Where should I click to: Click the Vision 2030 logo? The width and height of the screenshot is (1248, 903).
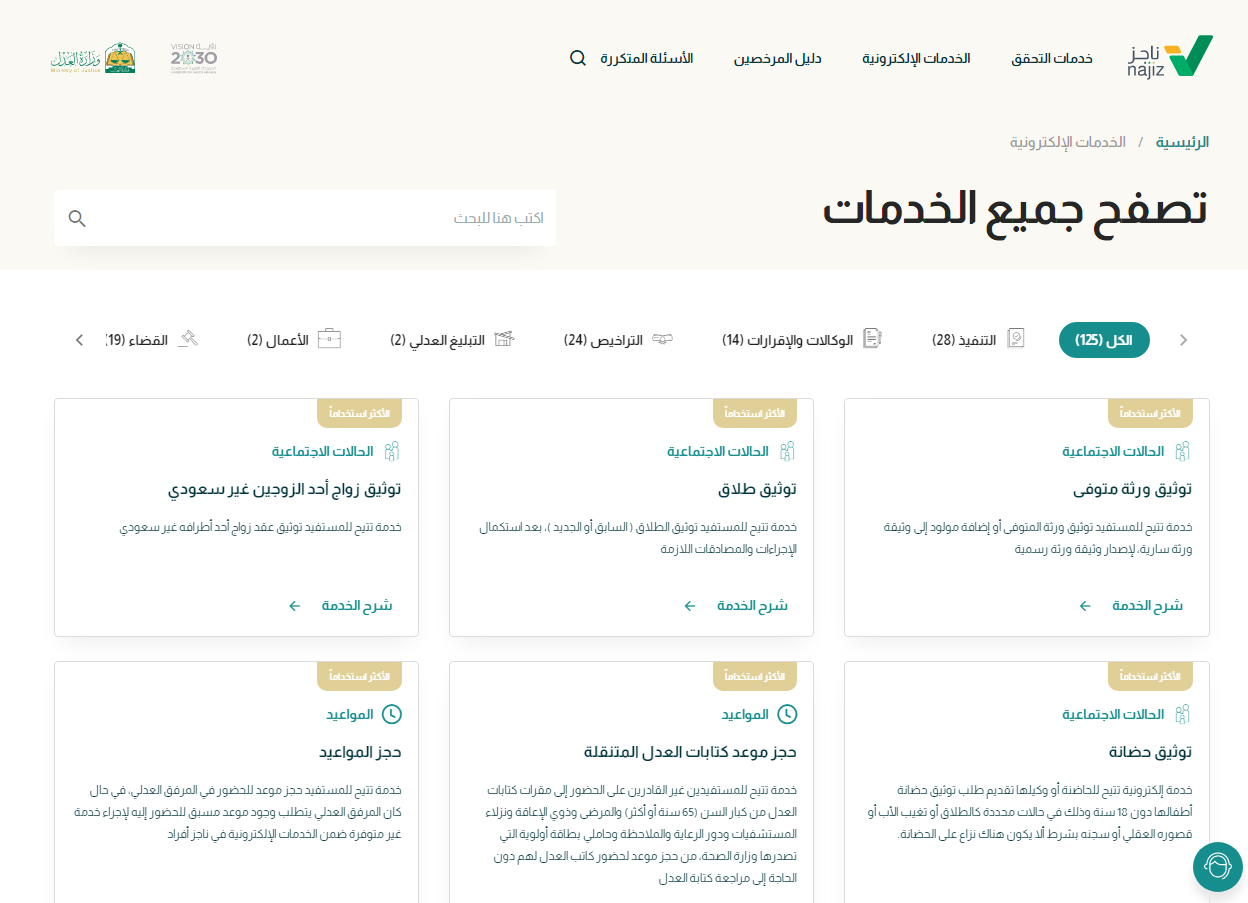point(194,58)
